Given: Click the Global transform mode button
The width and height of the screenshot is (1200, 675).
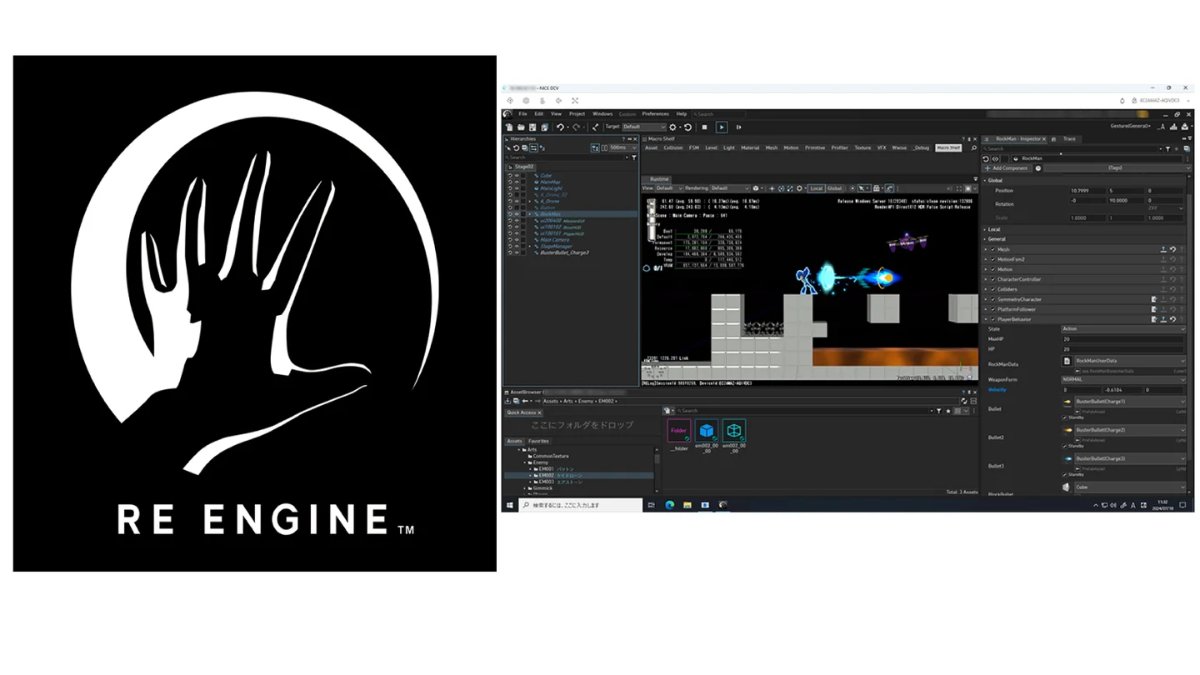Looking at the screenshot, I should tap(834, 188).
